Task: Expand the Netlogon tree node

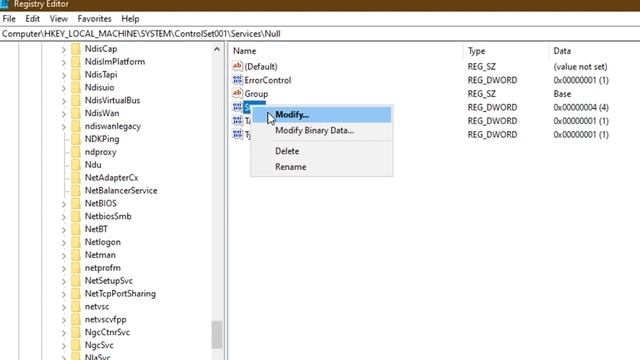Action: pos(64,243)
